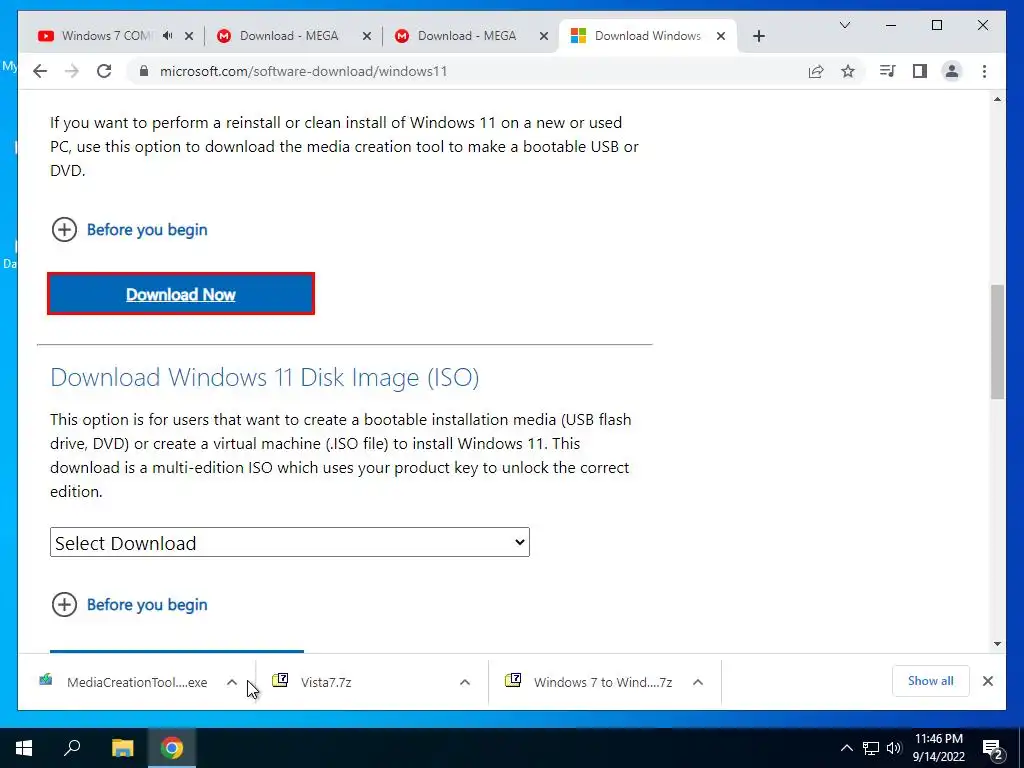Screen dimensions: 1024x768
Task: Reload the current page
Action: (104, 71)
